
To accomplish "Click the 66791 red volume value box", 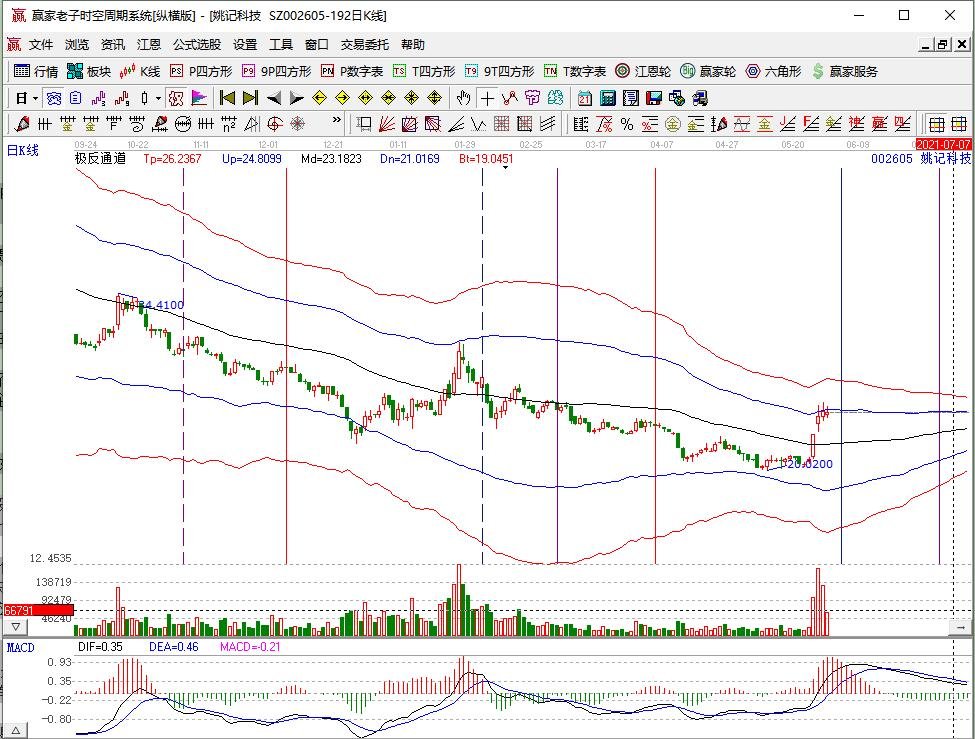I will coord(39,610).
